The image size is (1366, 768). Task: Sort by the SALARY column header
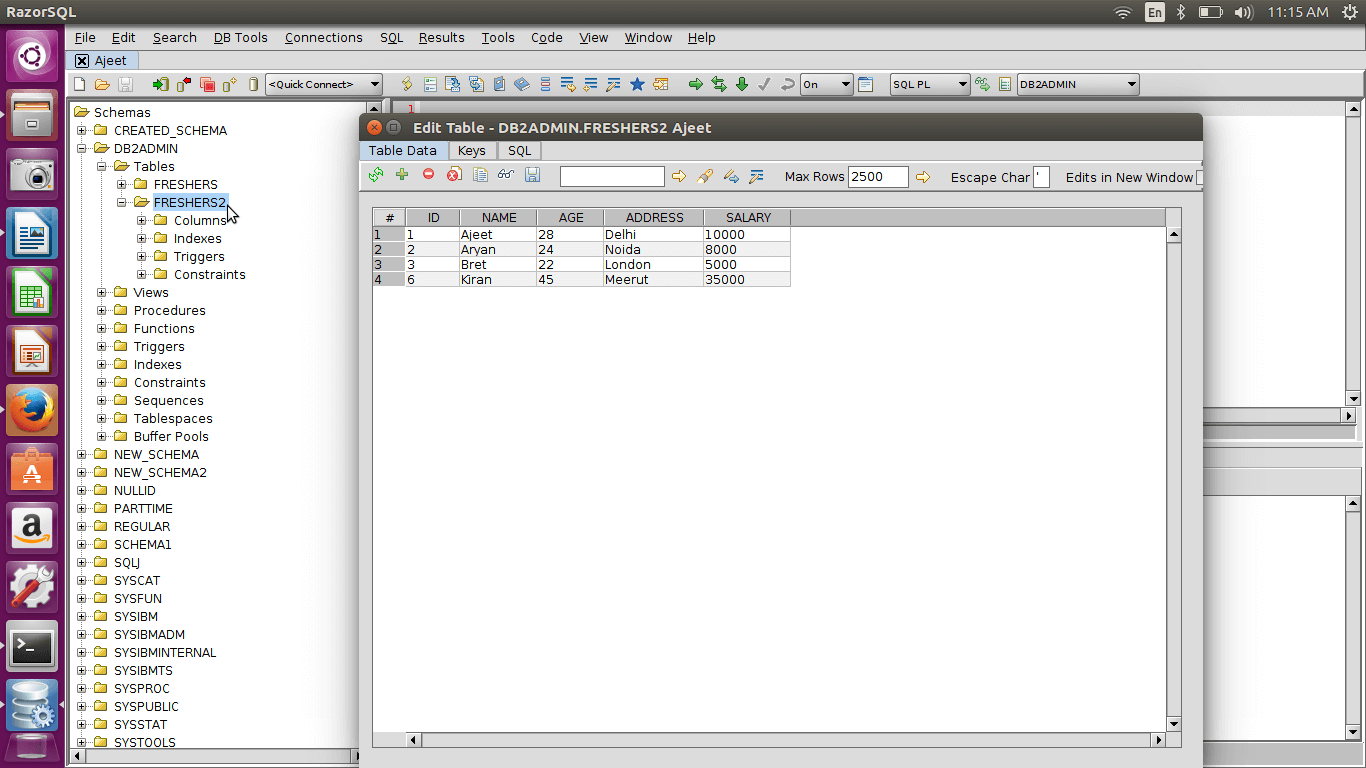747,218
